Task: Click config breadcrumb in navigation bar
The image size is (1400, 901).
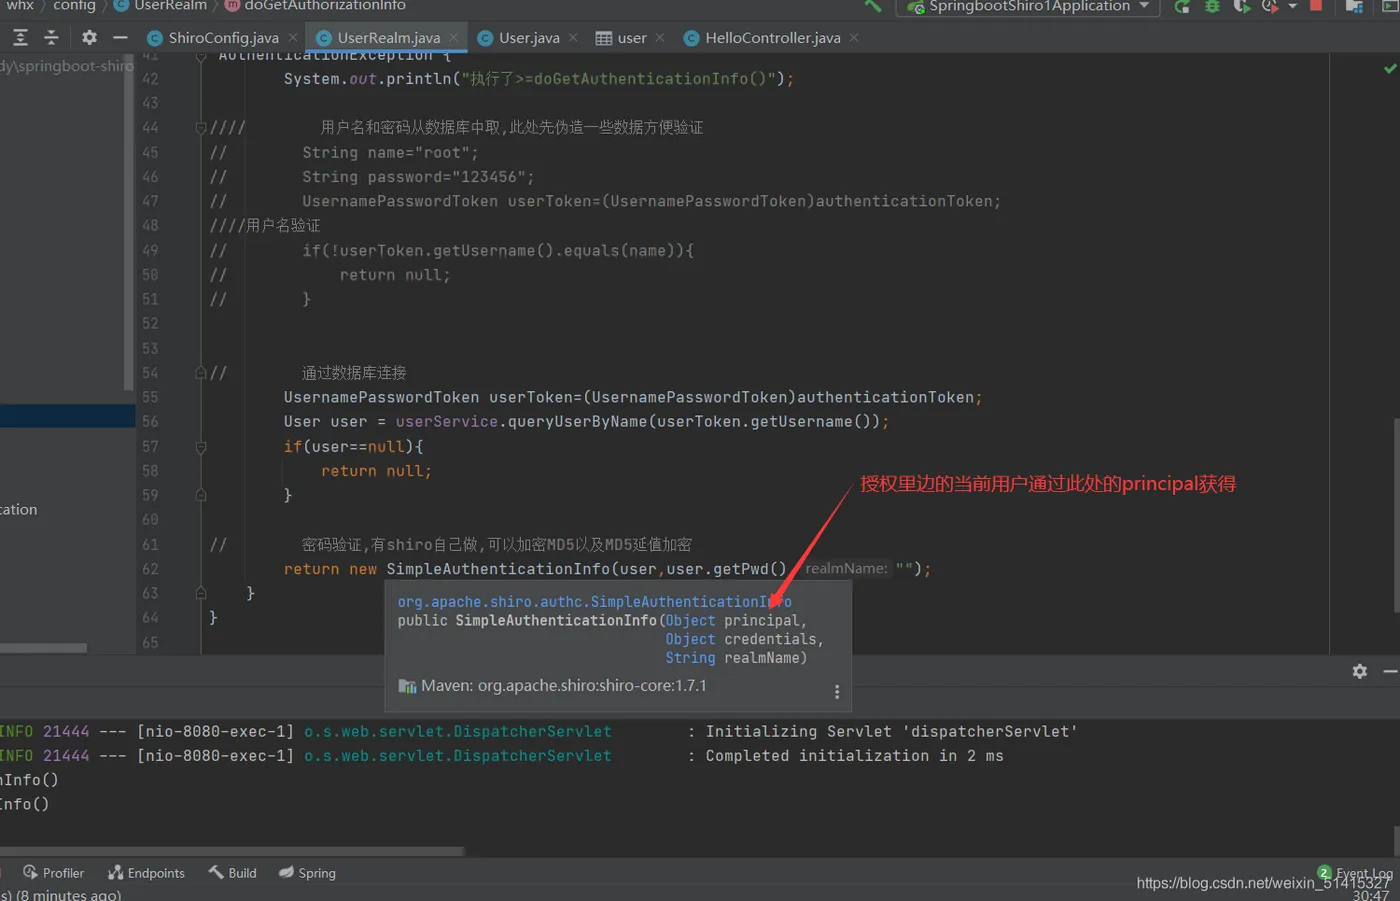Action: (x=74, y=6)
